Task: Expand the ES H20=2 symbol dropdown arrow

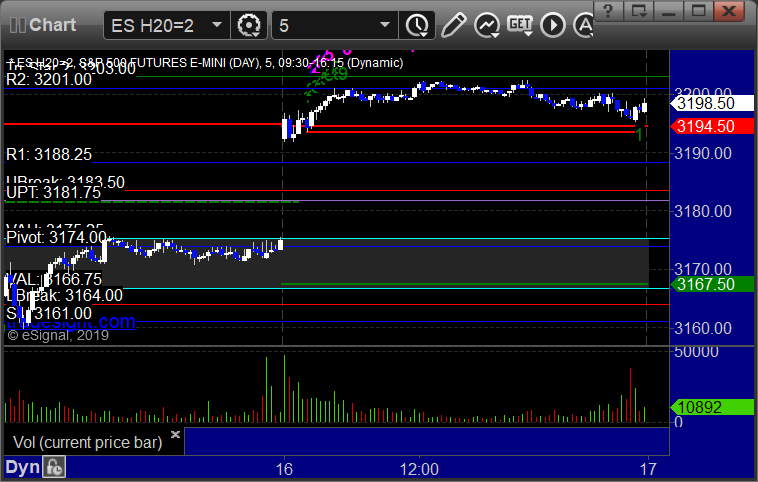Action: 217,25
